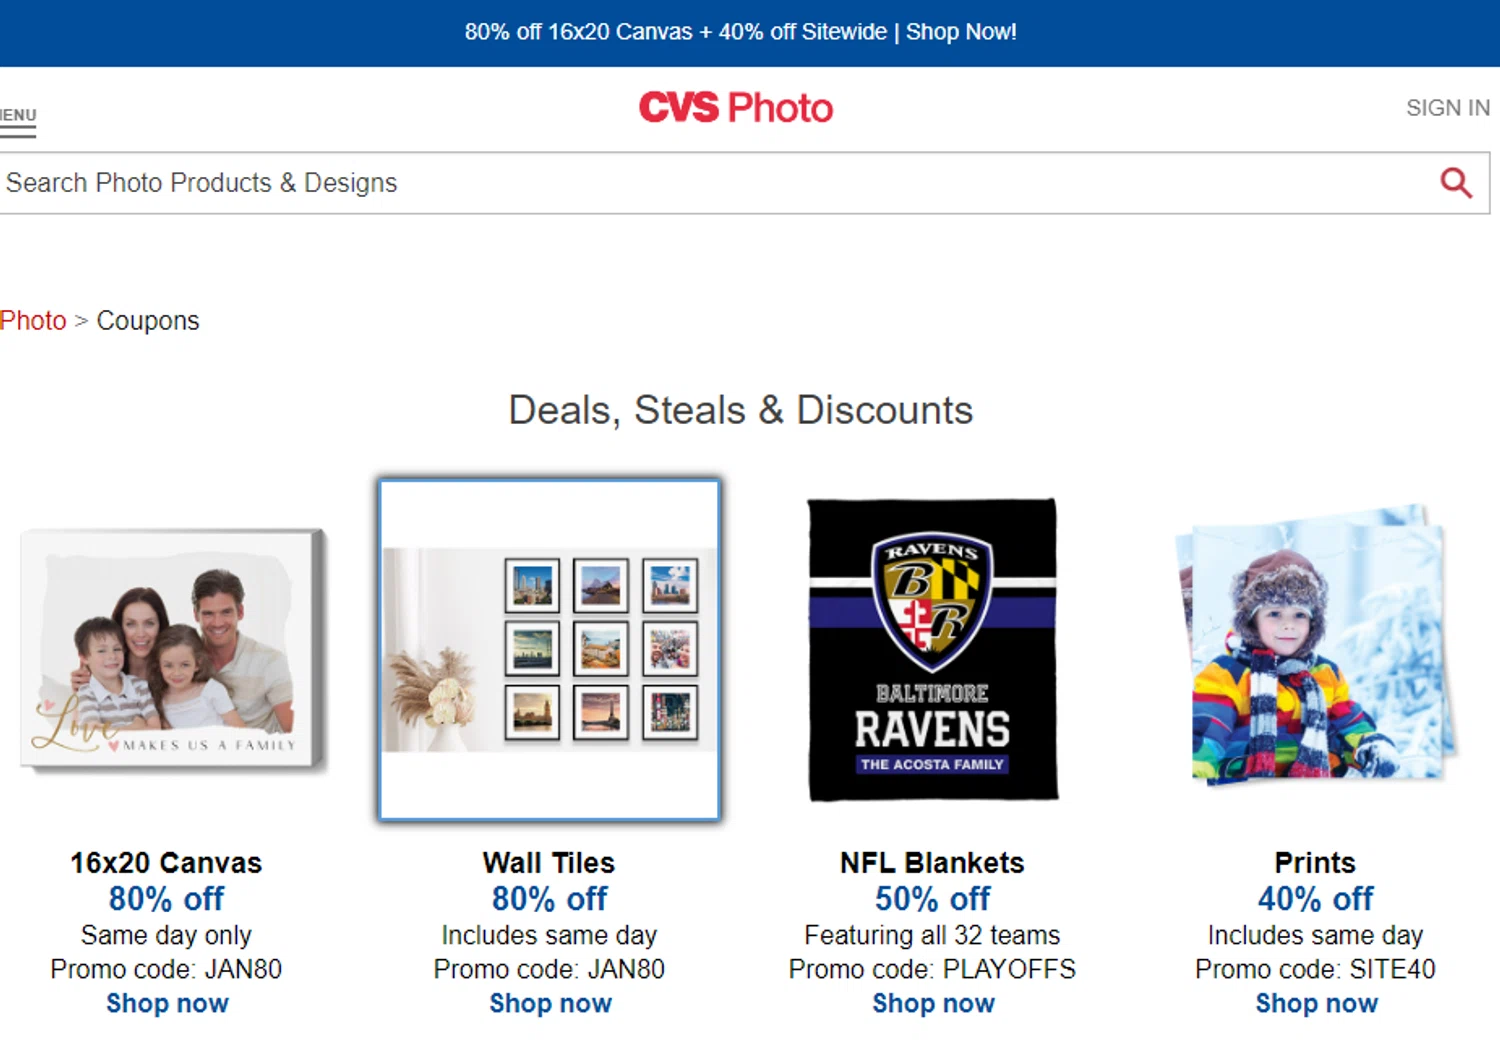Open the 16x20 Canvas title link
The image size is (1500, 1044).
(x=166, y=863)
